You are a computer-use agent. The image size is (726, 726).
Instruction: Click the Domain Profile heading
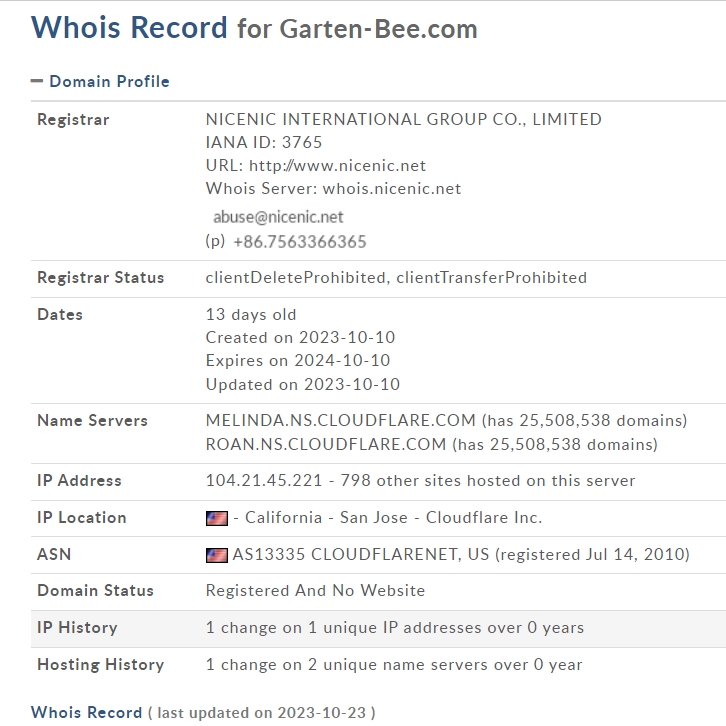coord(109,81)
